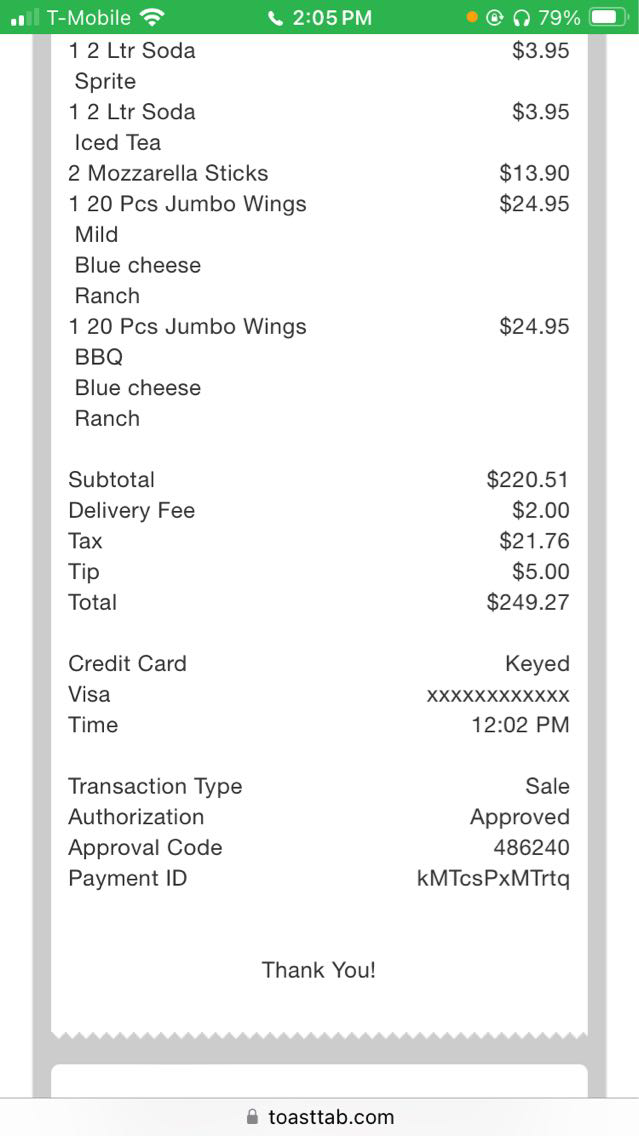
Task: Tap the headphones status icon
Action: 520,18
